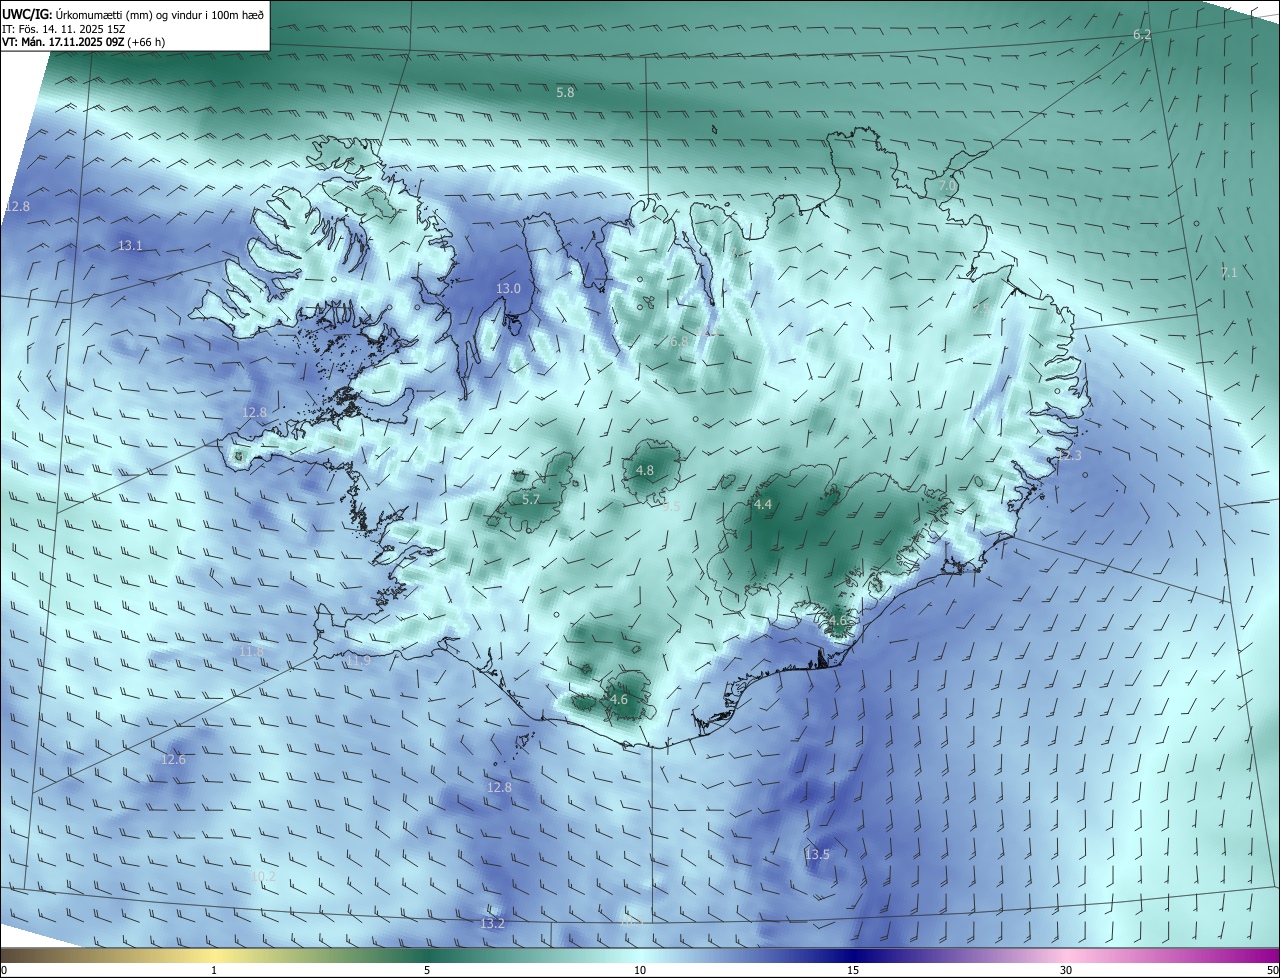Click the 10.2 value label

pos(263,876)
